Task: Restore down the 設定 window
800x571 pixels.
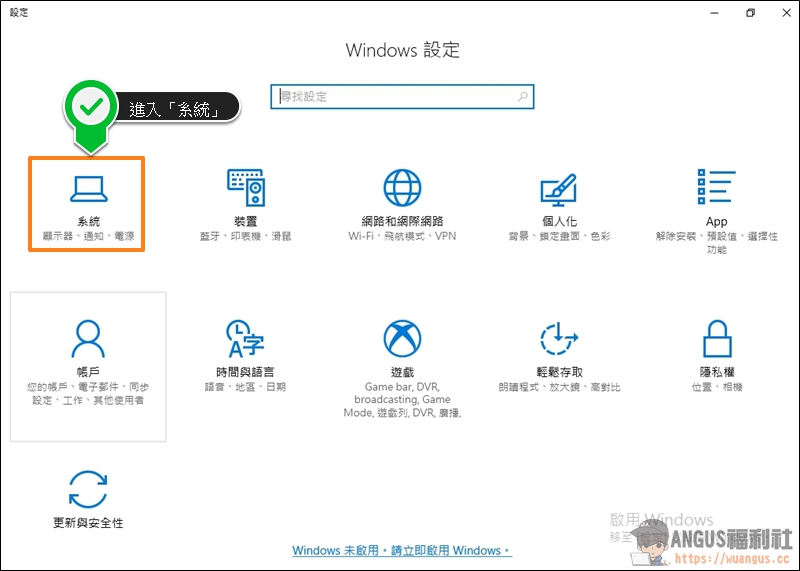Action: click(750, 13)
